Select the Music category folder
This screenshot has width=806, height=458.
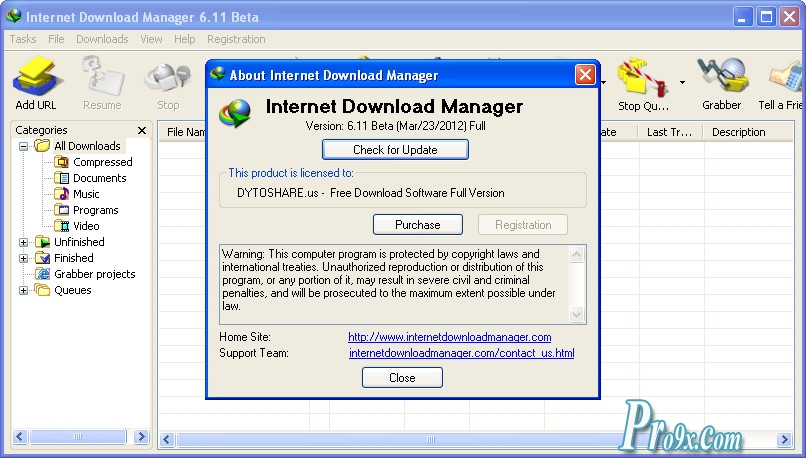tap(77, 194)
